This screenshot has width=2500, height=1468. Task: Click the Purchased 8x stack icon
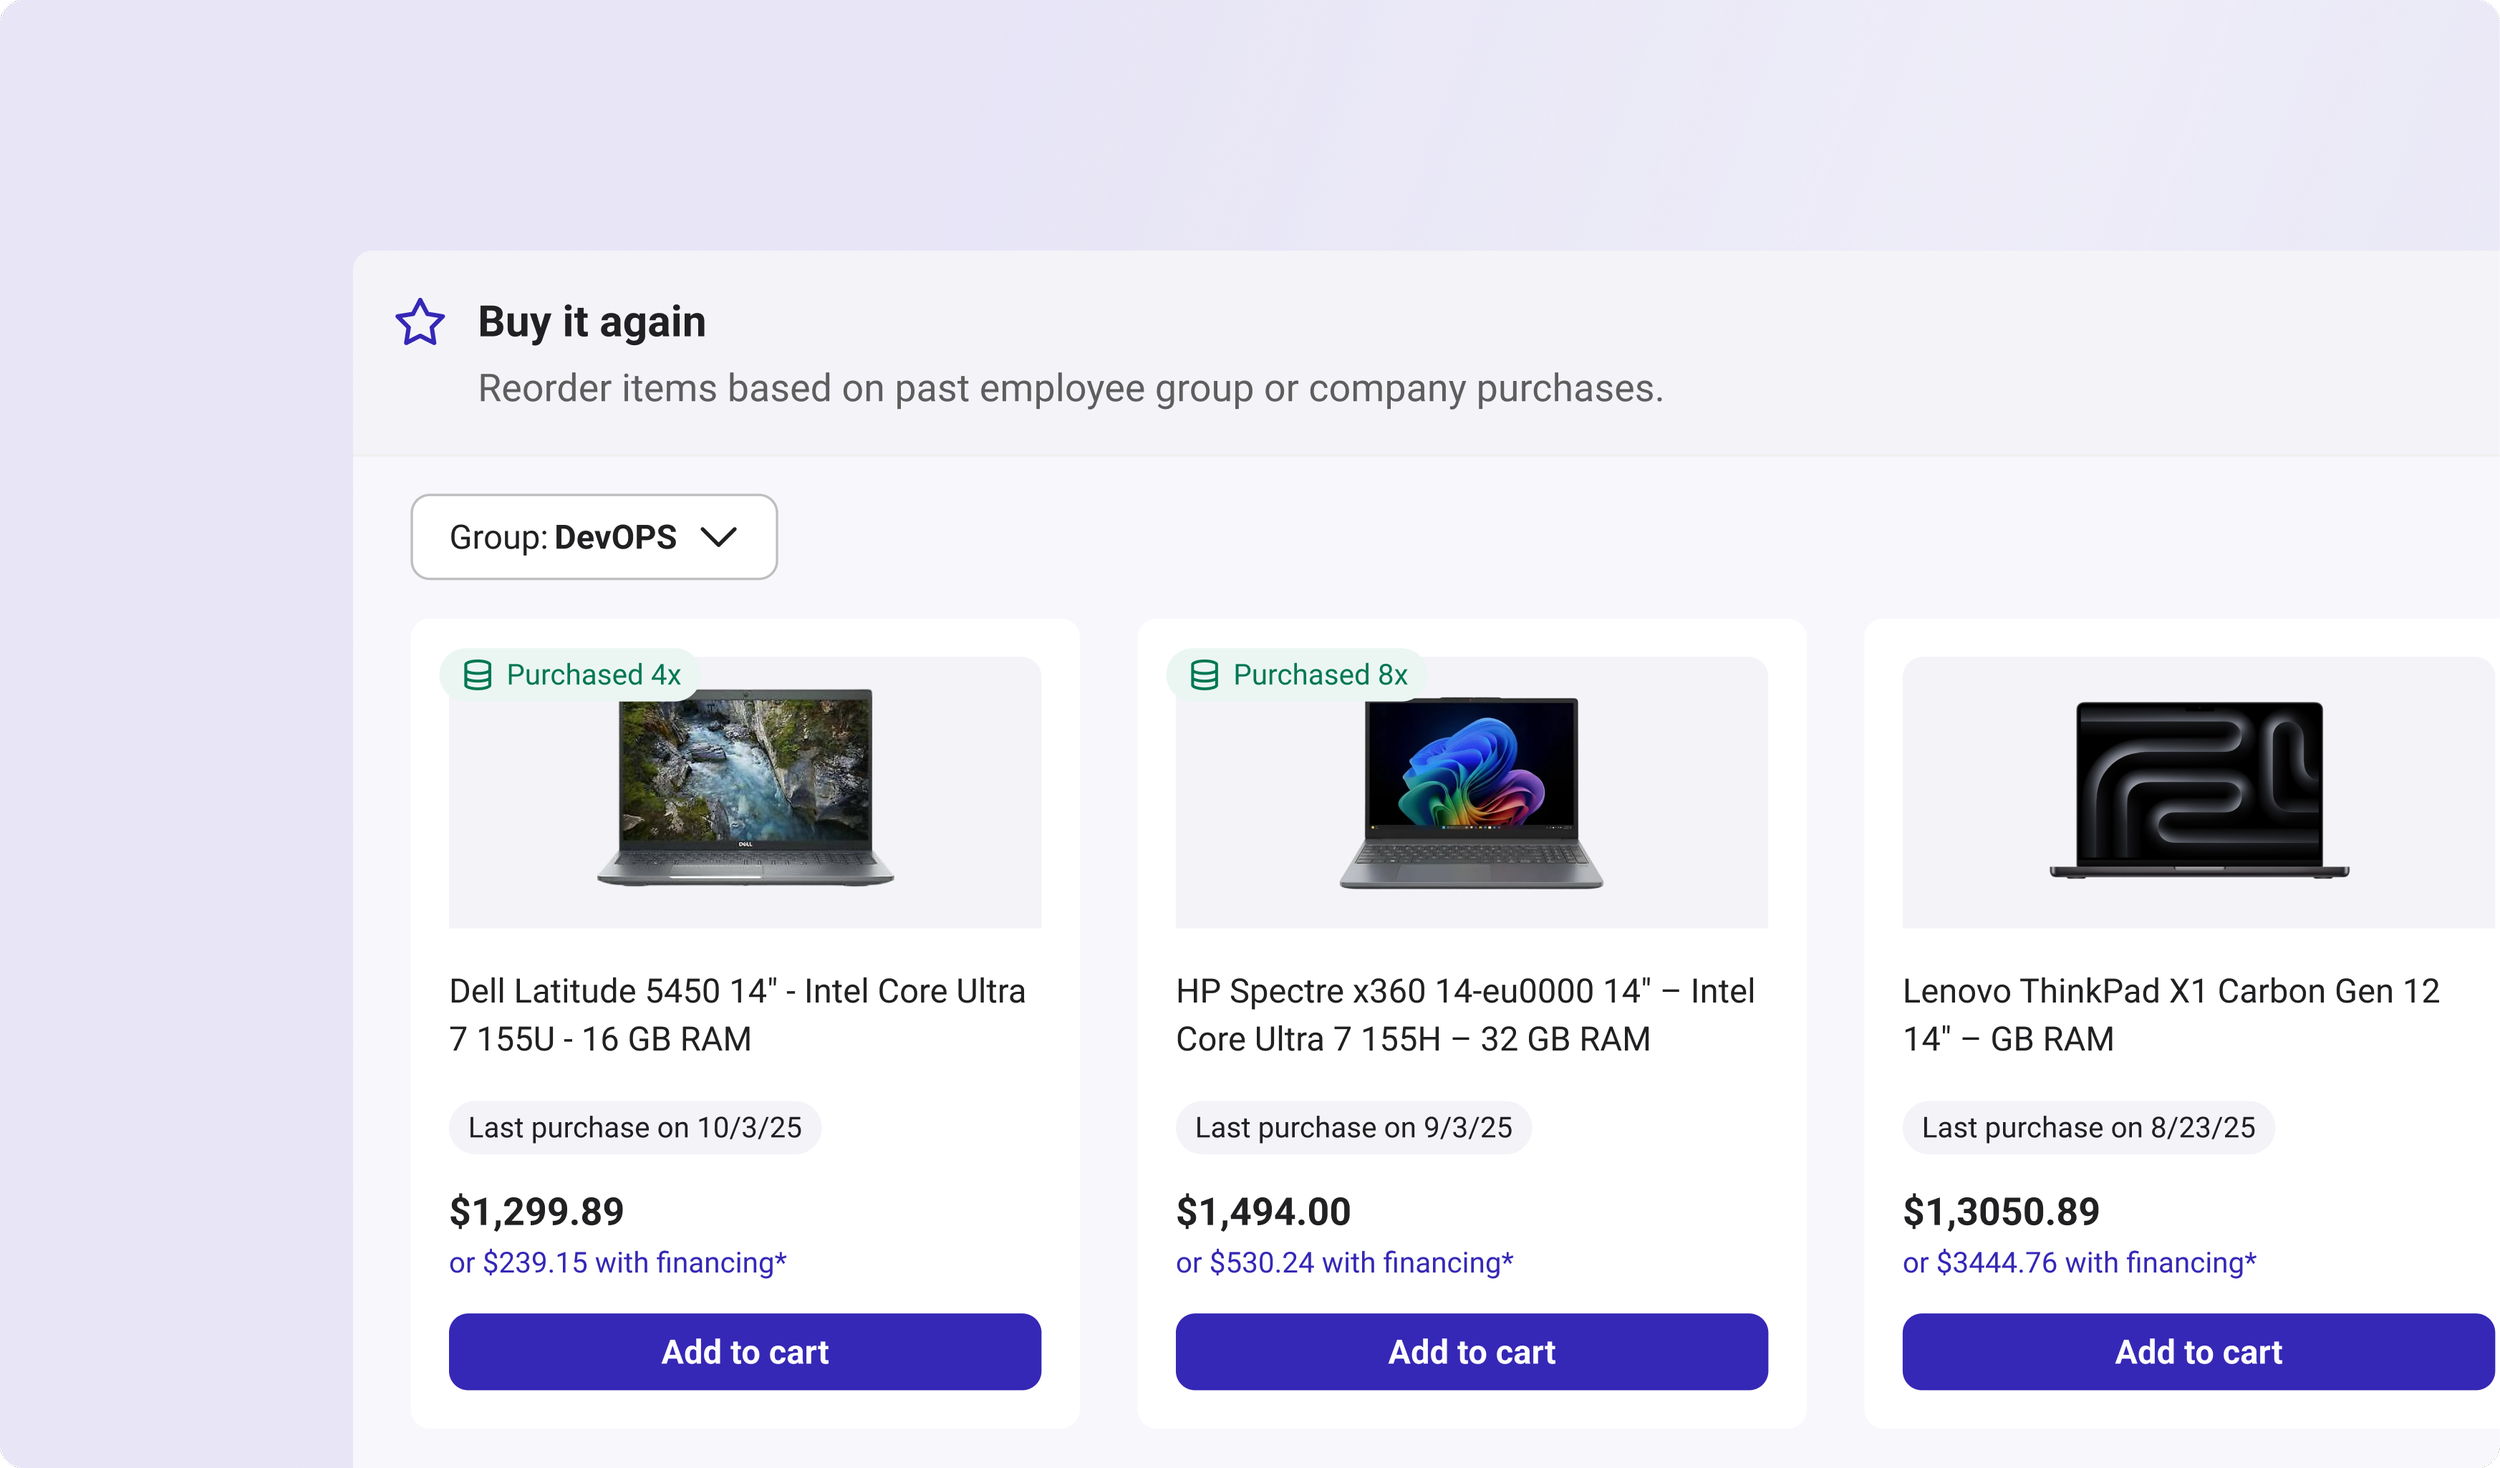1204,675
